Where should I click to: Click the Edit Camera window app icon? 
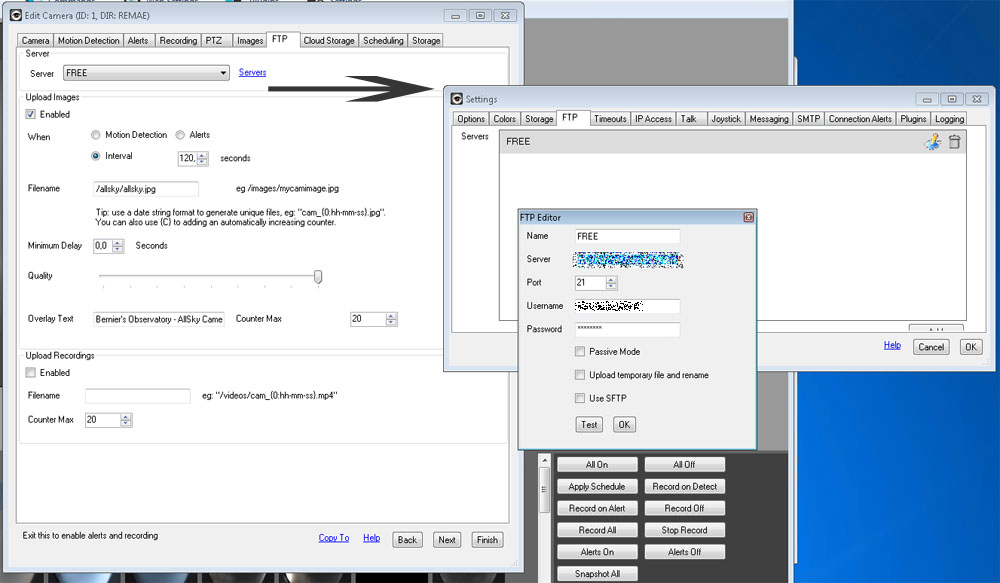pyautogui.click(x=16, y=15)
